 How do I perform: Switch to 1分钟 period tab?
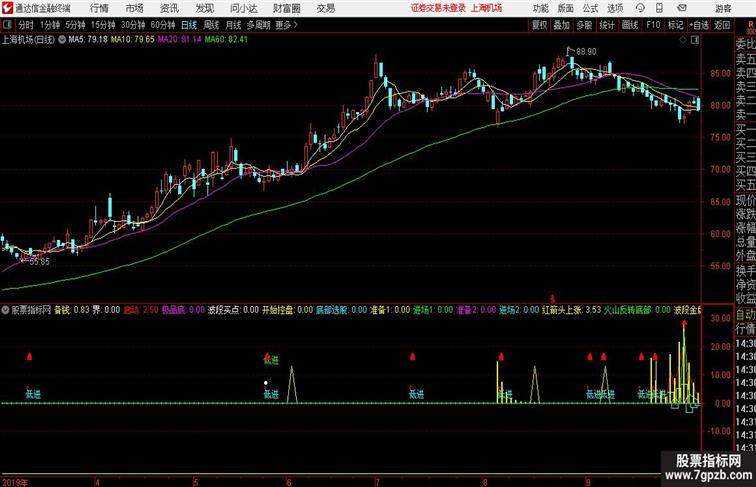[50, 25]
